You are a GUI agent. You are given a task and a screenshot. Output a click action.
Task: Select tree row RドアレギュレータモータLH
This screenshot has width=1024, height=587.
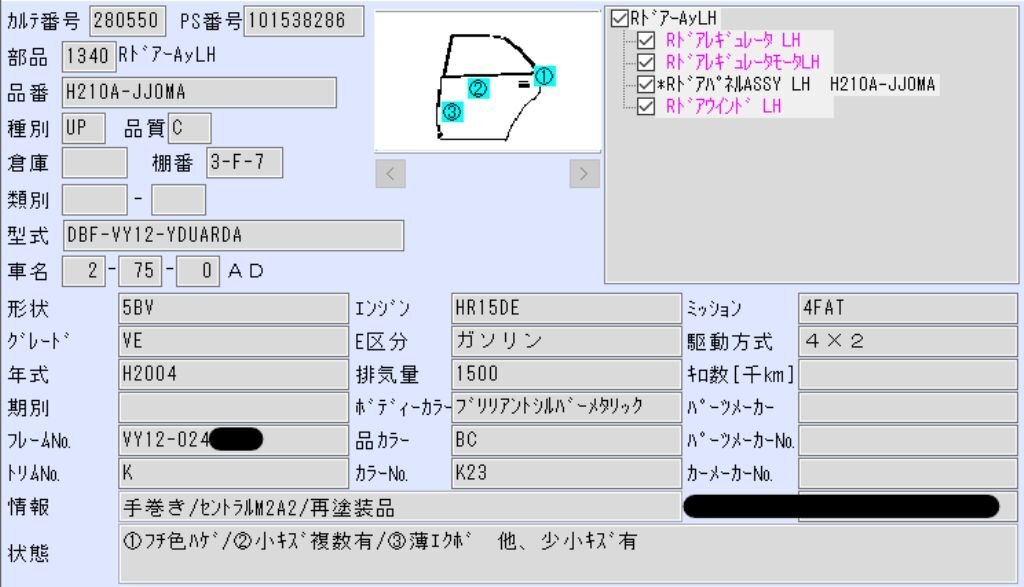tap(743, 62)
